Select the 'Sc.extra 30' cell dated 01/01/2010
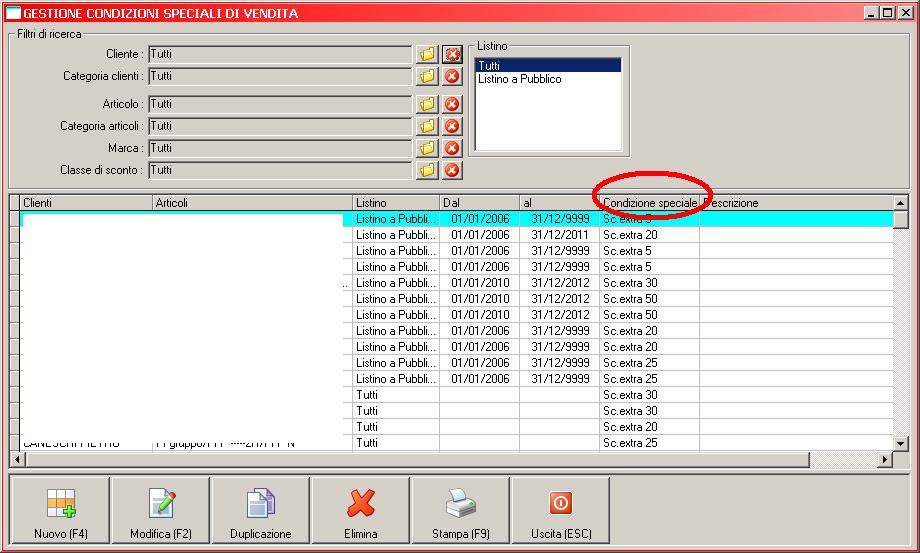Image resolution: width=920 pixels, height=553 pixels. click(x=649, y=283)
